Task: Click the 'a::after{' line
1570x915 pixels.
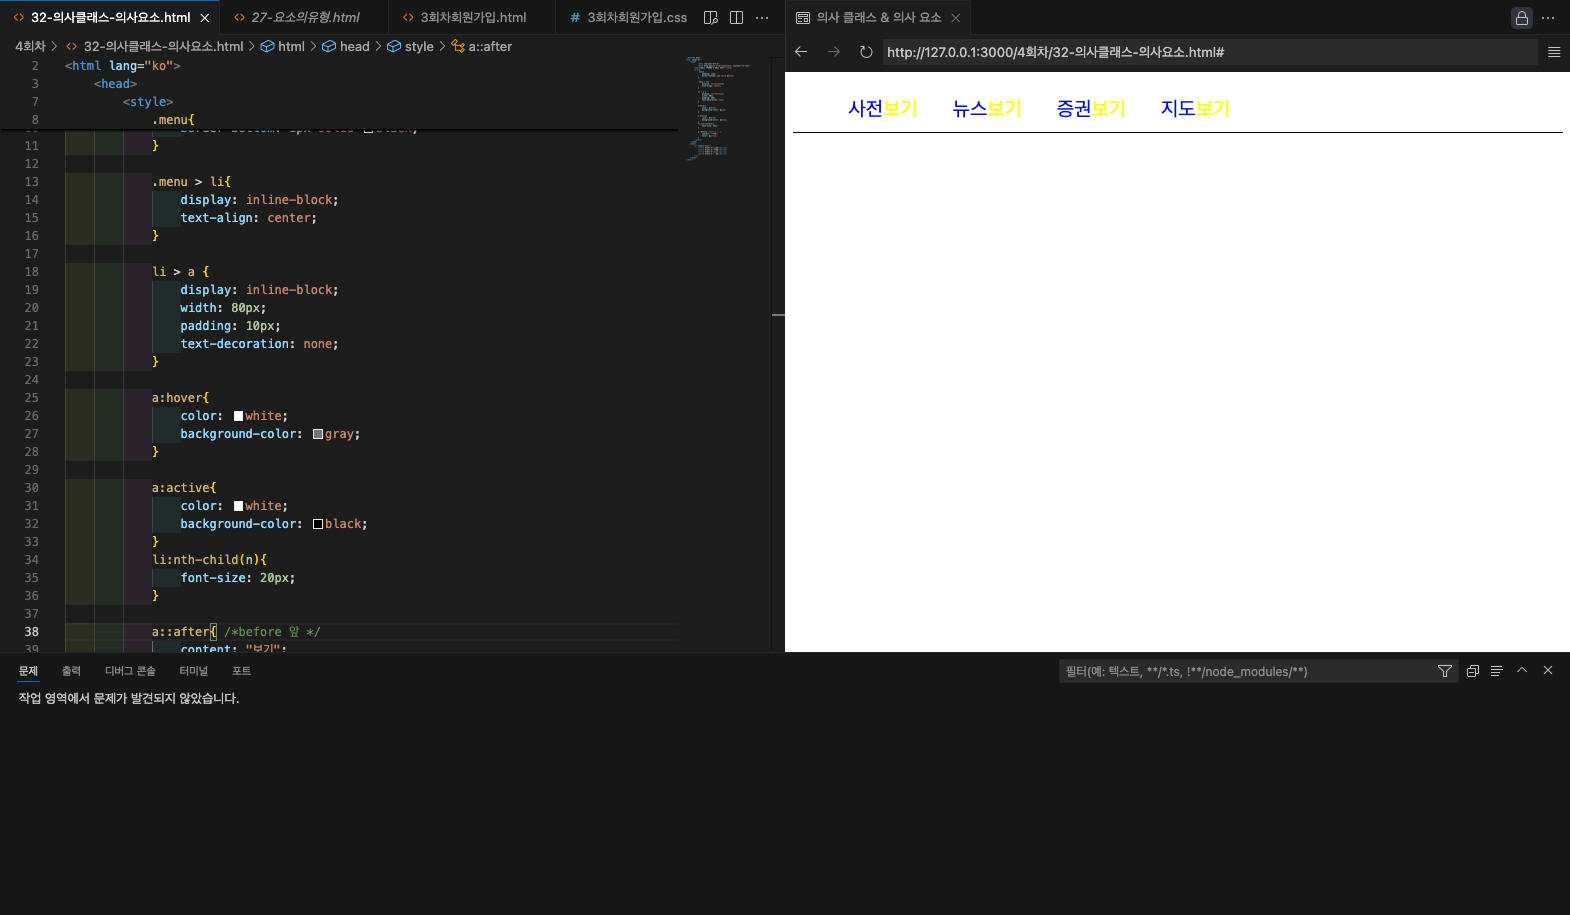Action: (x=184, y=632)
